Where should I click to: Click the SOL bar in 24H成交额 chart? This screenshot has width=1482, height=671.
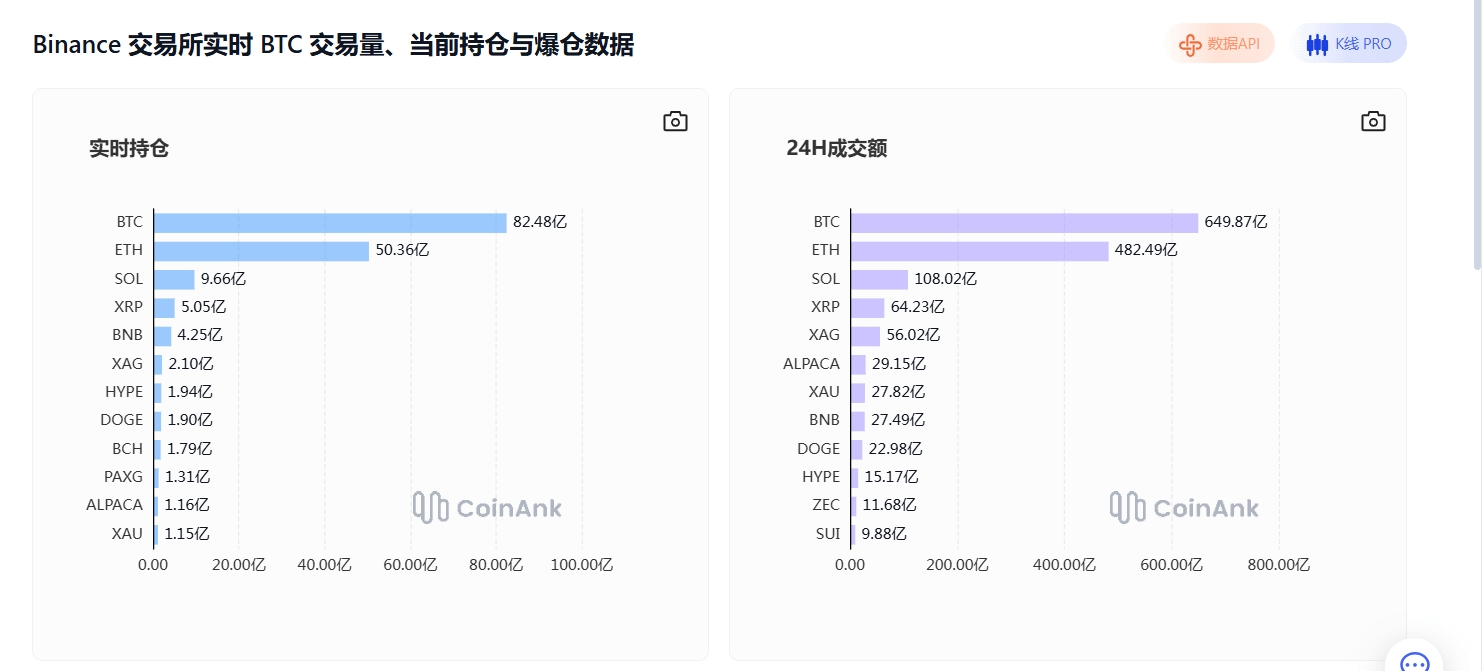(879, 279)
